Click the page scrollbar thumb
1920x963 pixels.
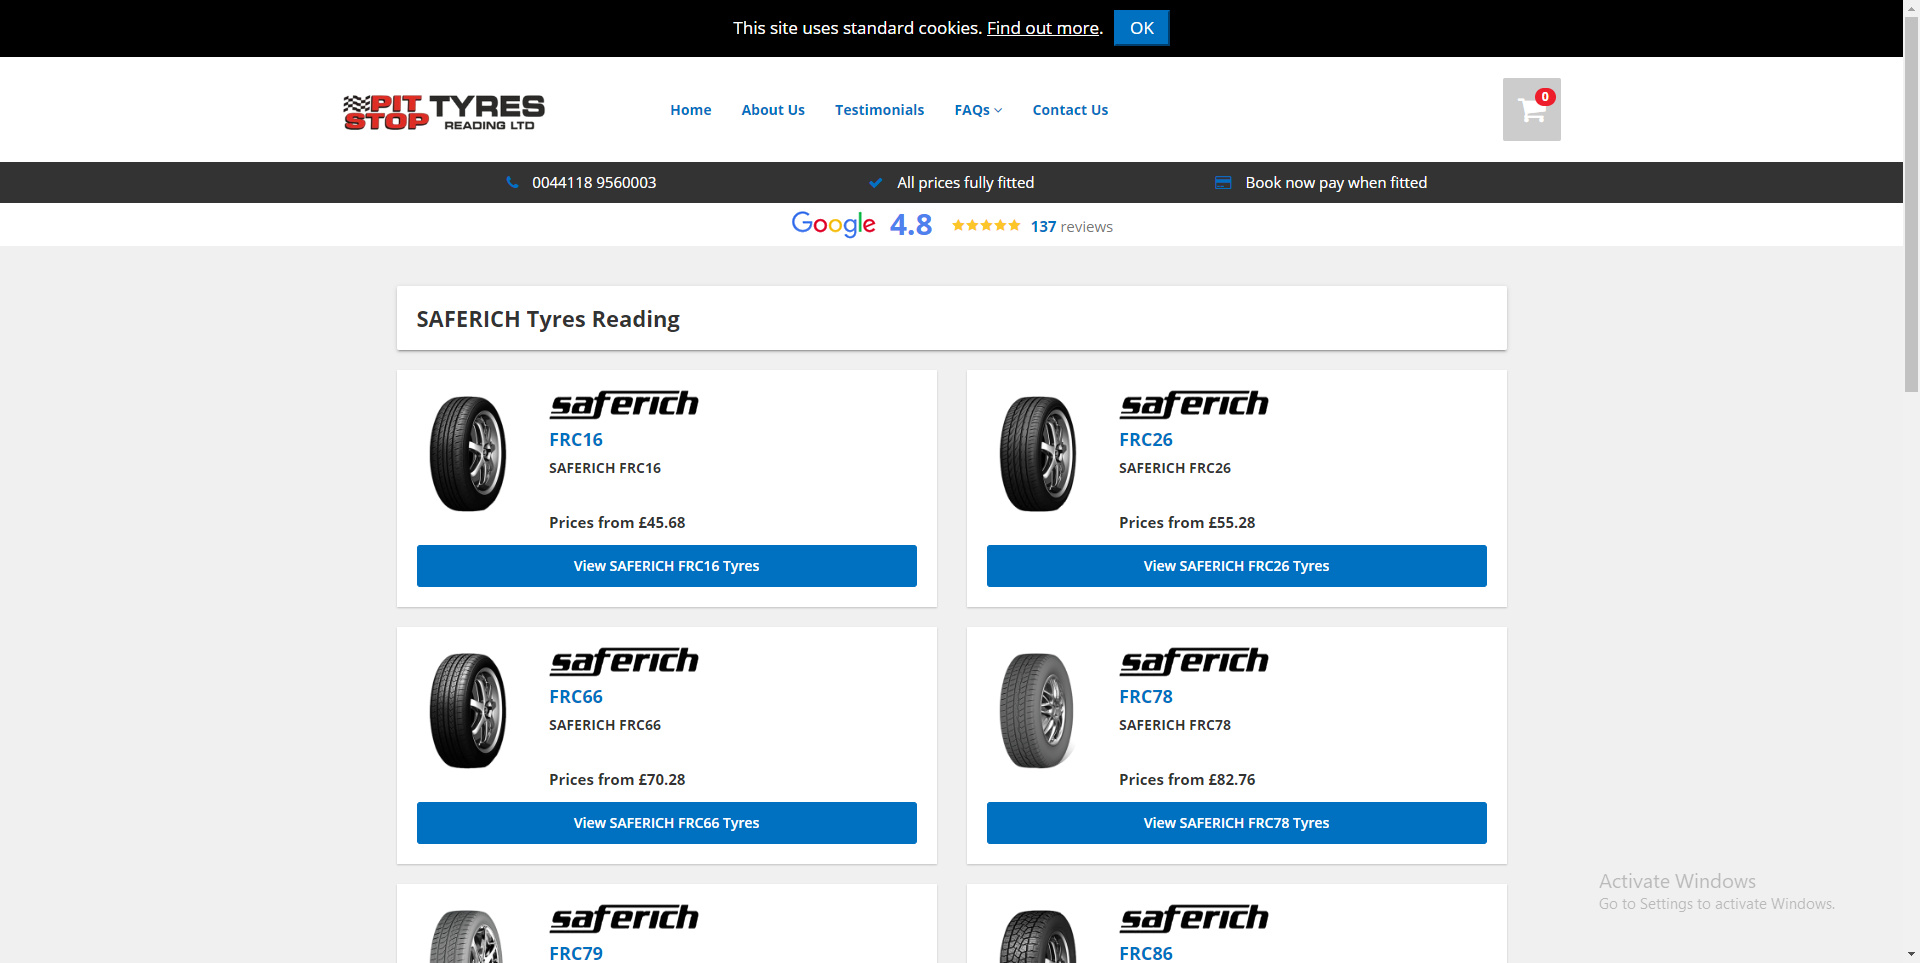(x=1911, y=205)
